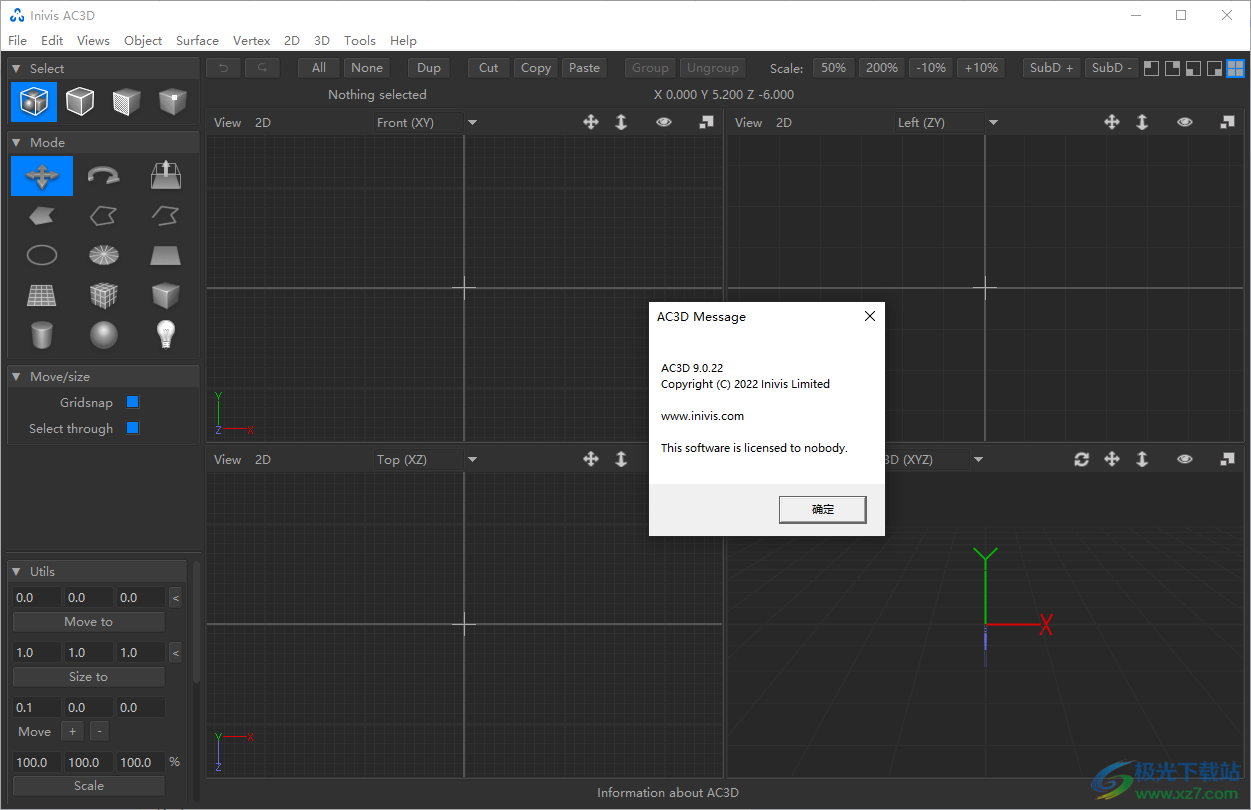Switch to bottom-left single view layout icon

pos(1193,68)
